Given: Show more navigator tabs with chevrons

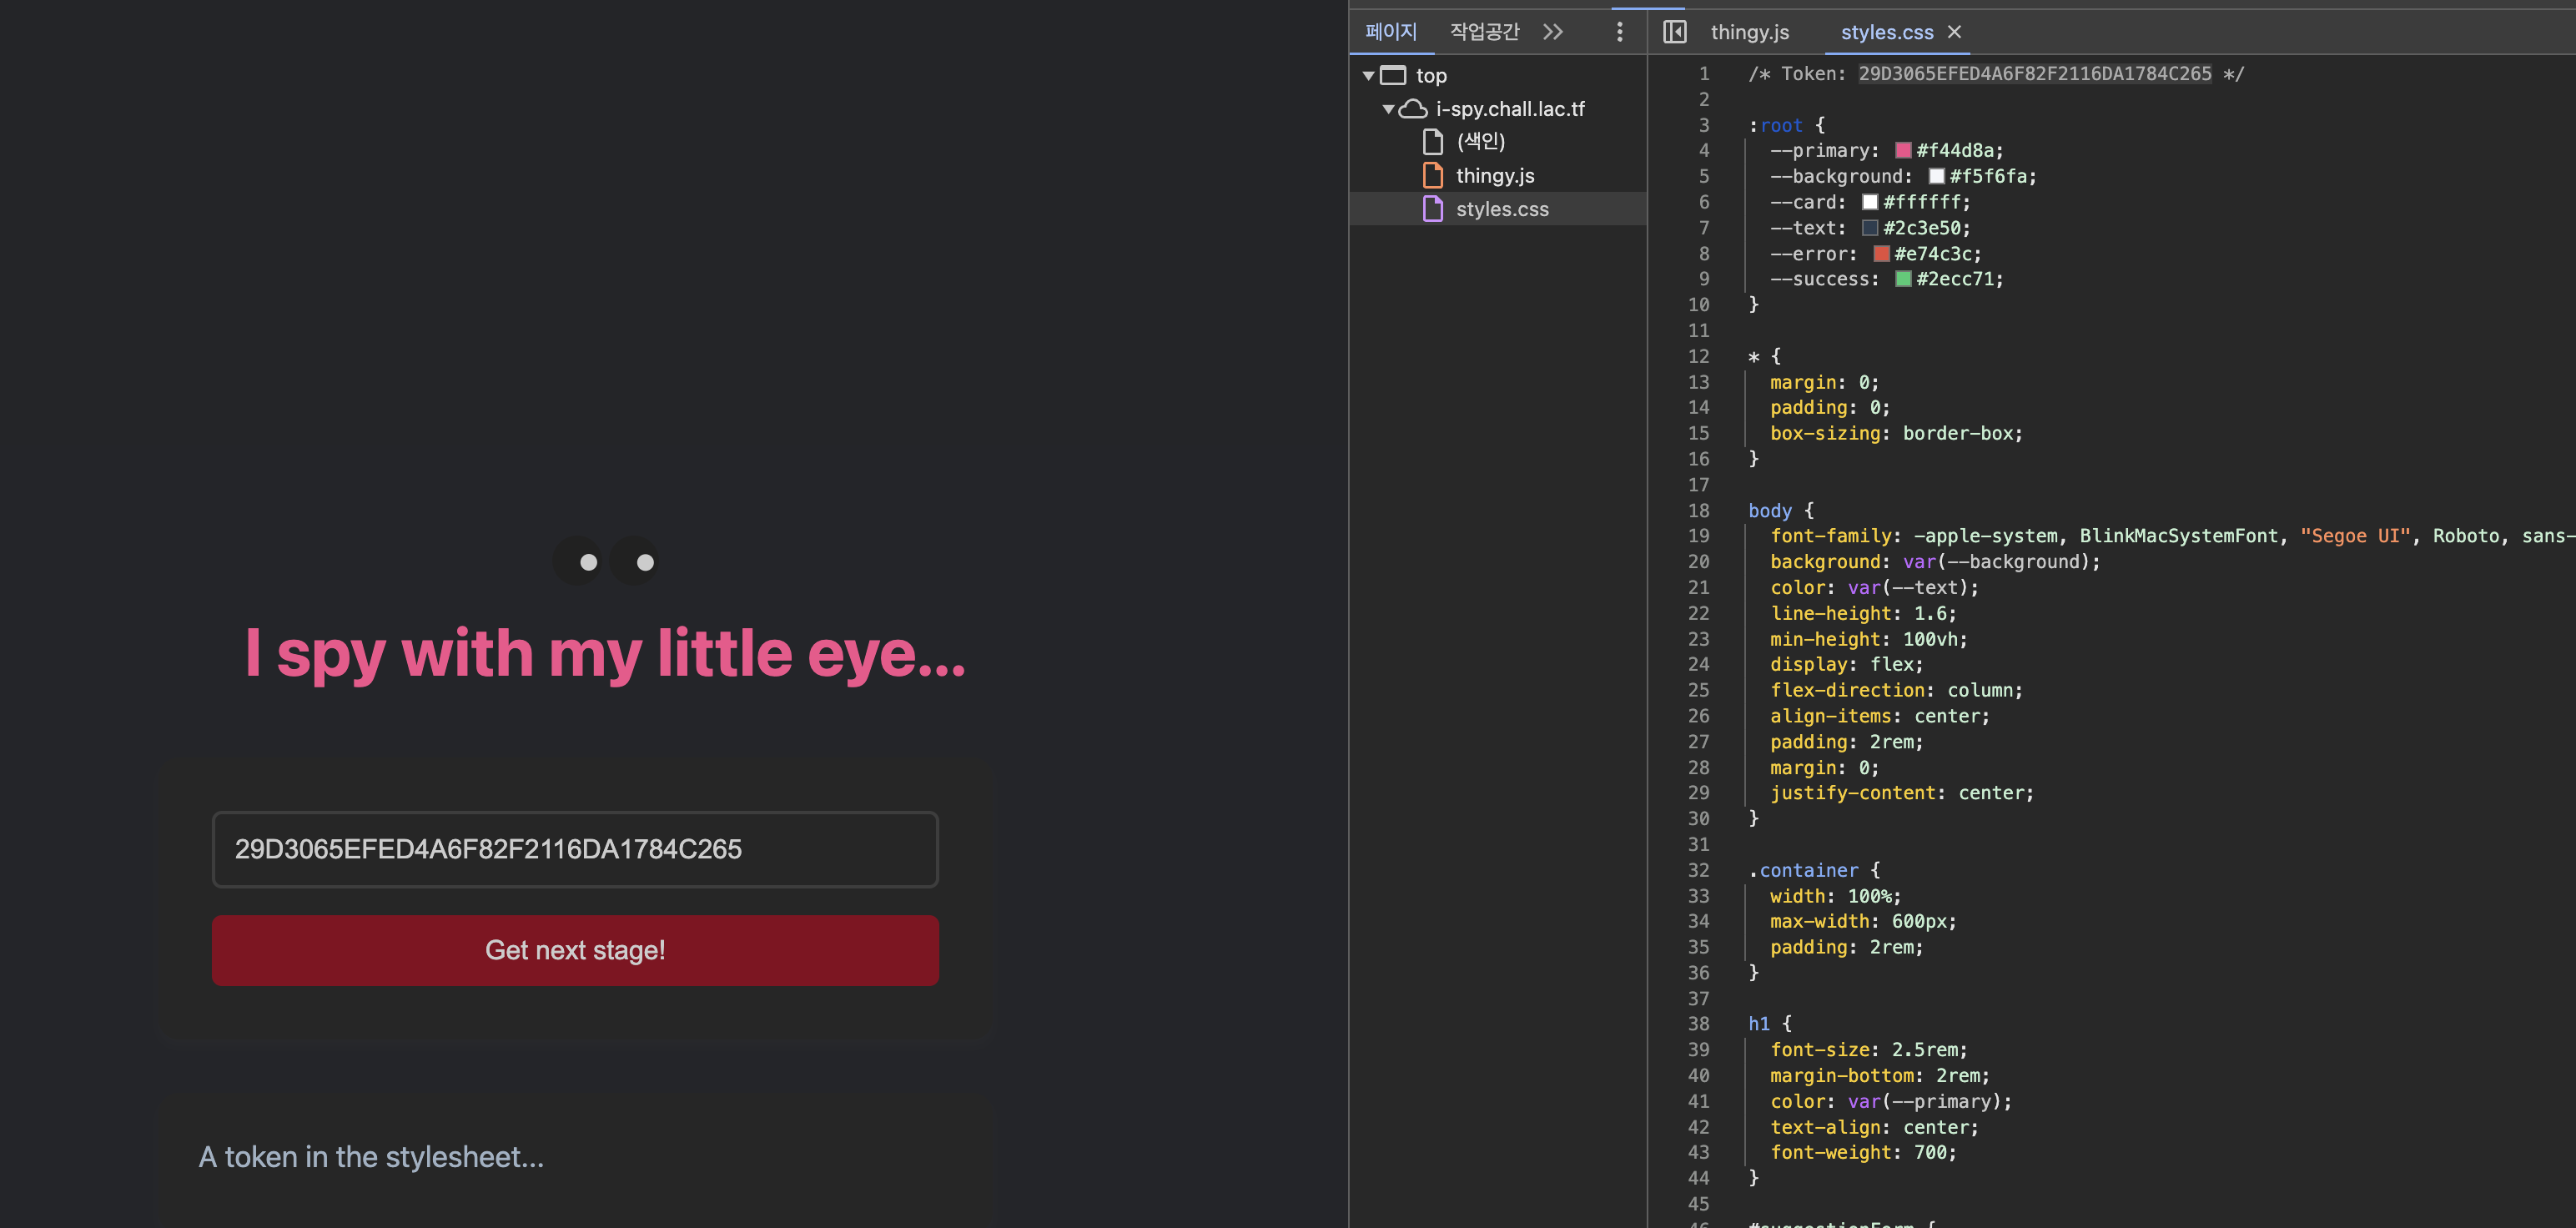Looking at the screenshot, I should [x=1552, y=32].
